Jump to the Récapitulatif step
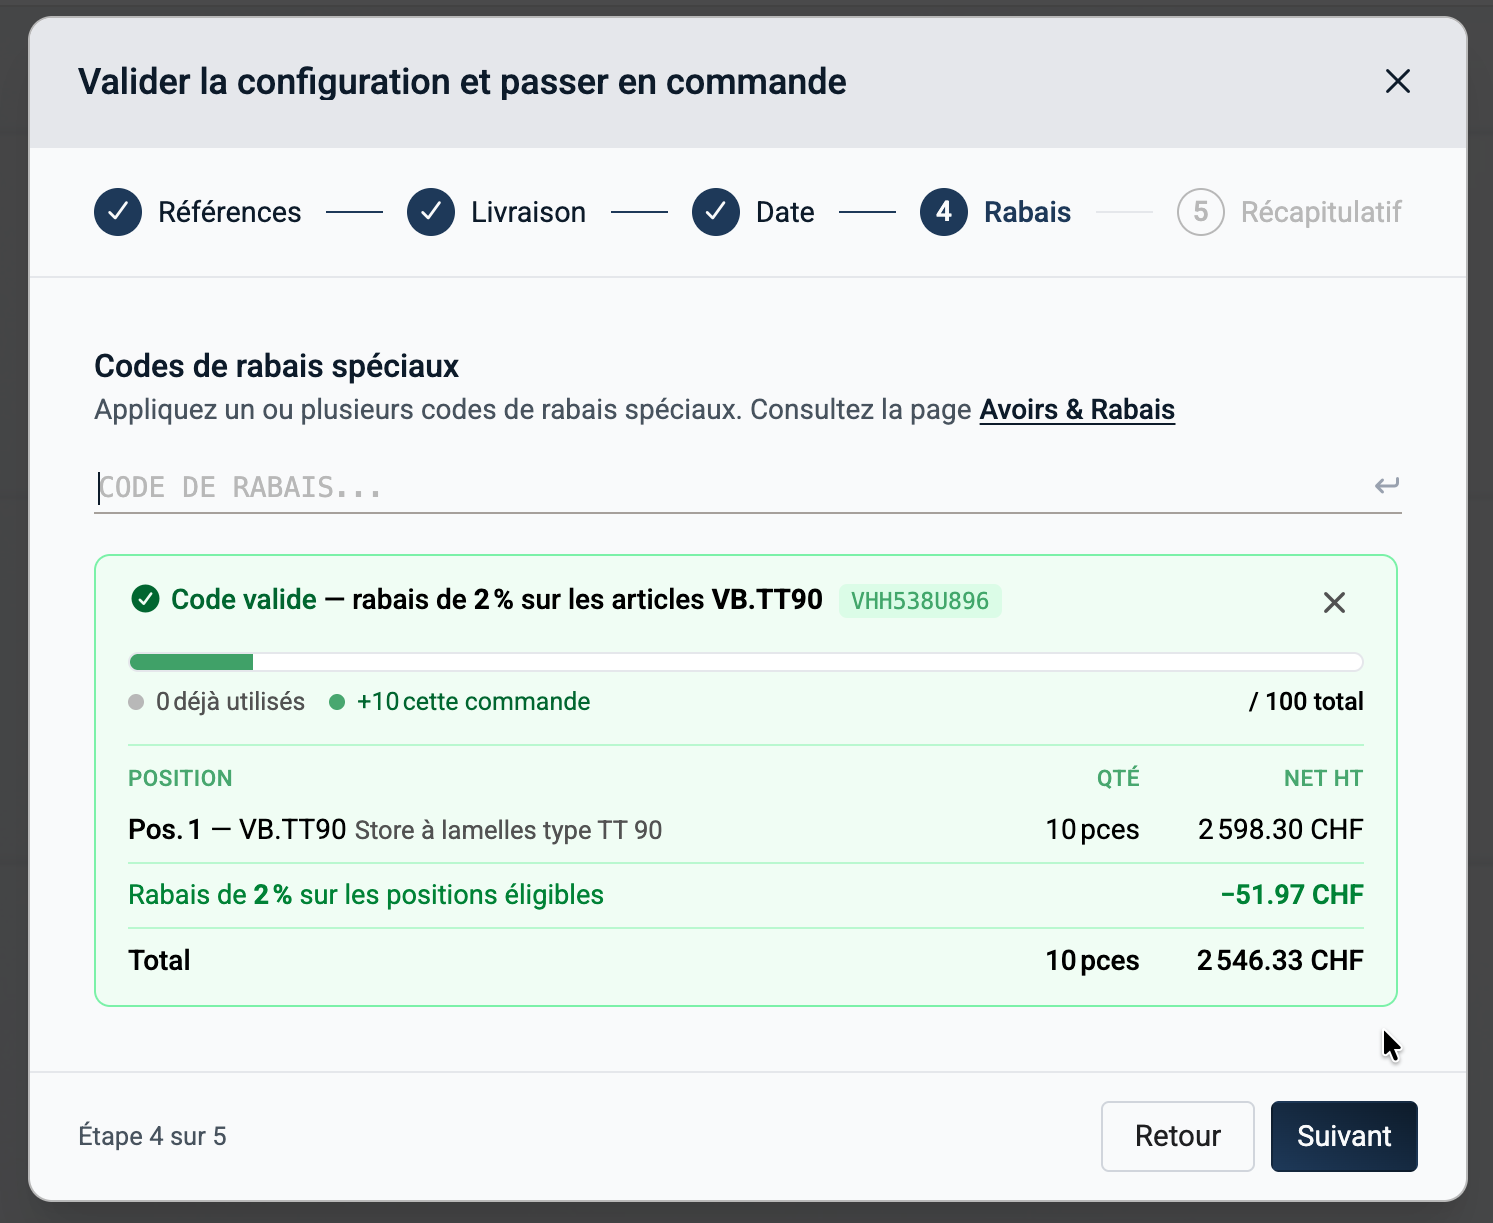Viewport: 1493px width, 1223px height. 1289,212
